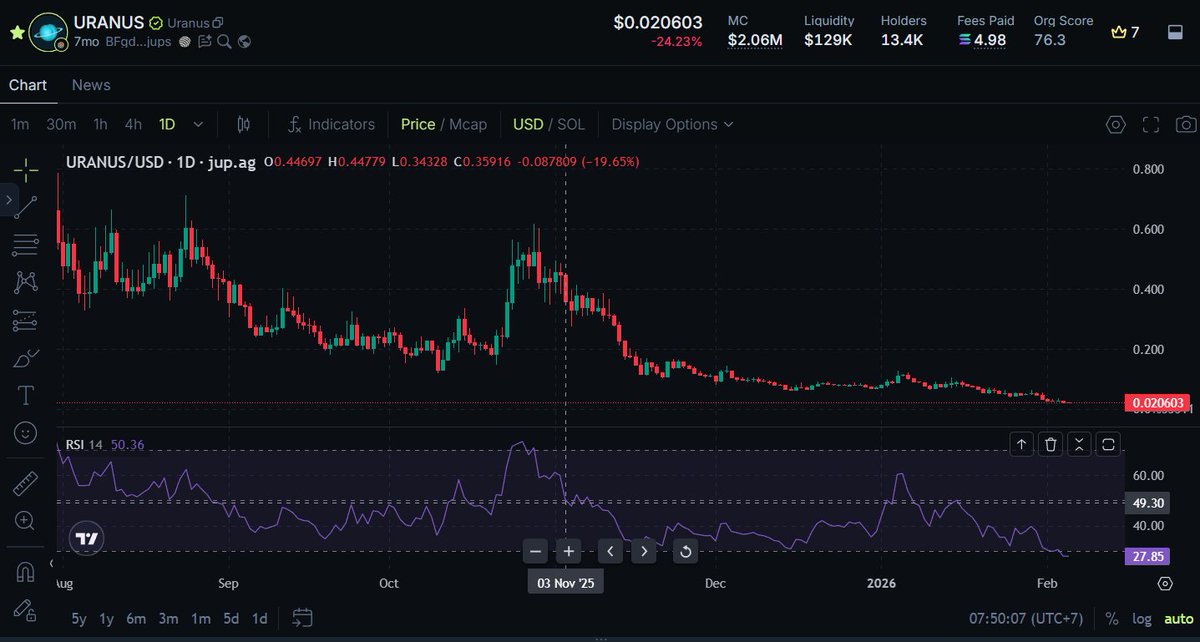Open the go-to-date calendar icon
Viewport: 1200px width, 642px height.
pyautogui.click(x=303, y=618)
